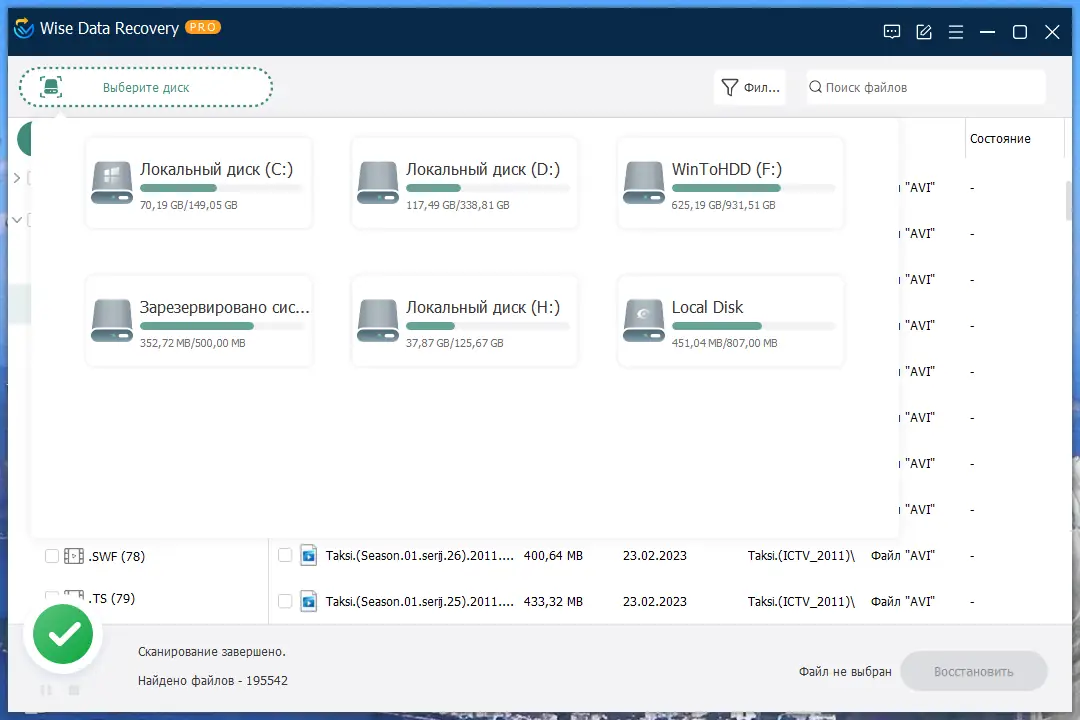Screen dimensions: 1080x720
Task: Click the Wise Data Recovery logo icon
Action: [x=24, y=28]
